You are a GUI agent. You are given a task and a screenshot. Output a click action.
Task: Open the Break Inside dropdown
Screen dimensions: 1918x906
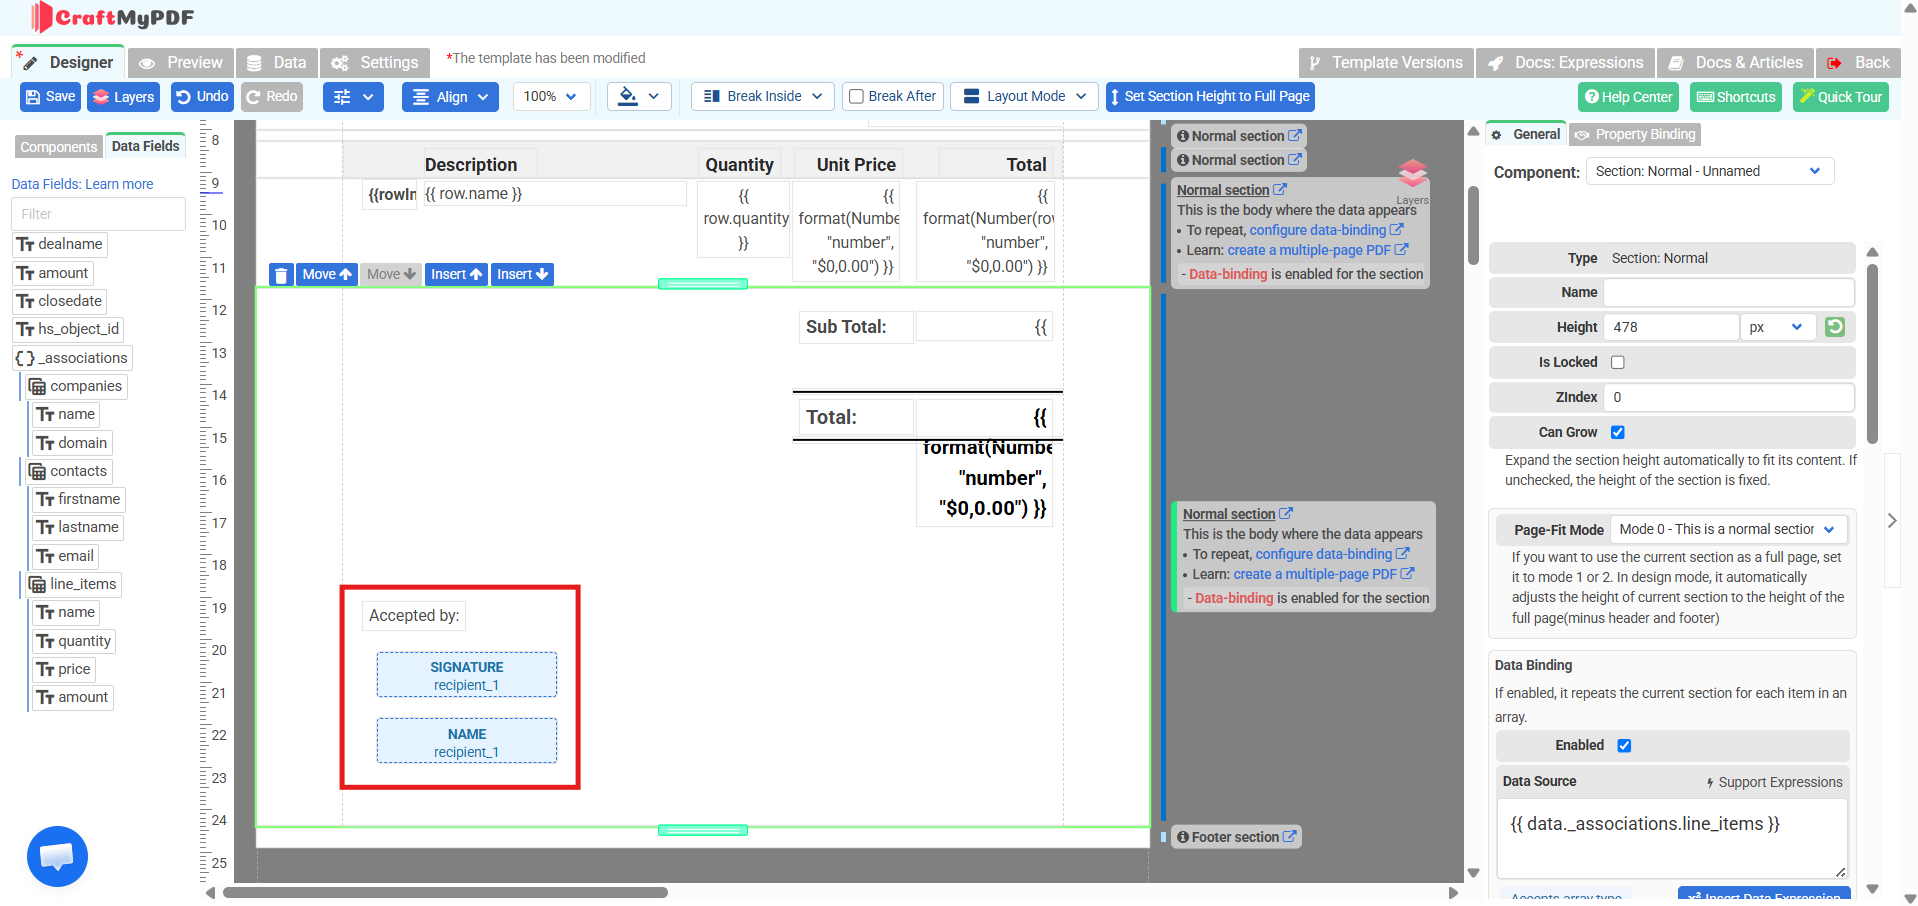pyautogui.click(x=763, y=96)
